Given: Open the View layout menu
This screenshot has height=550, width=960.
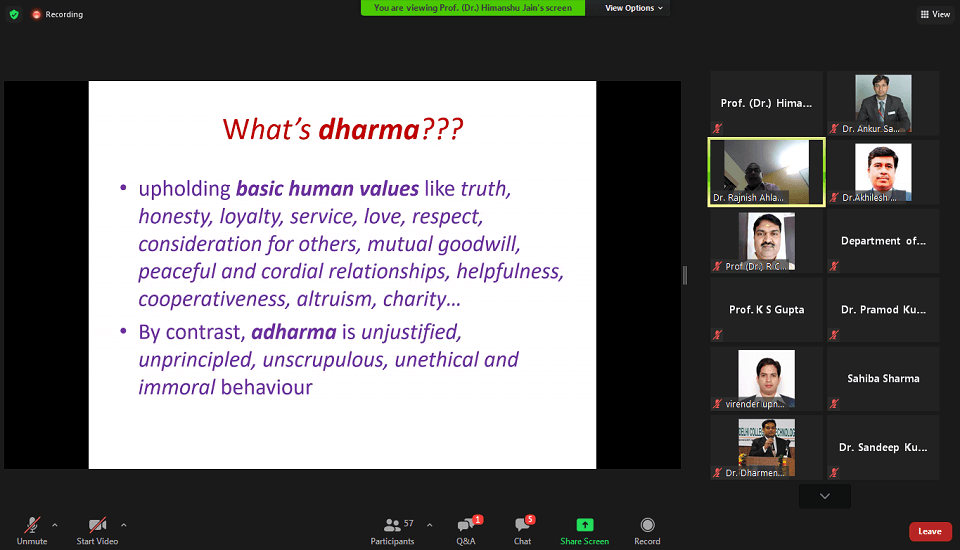Looking at the screenshot, I should tap(935, 14).
